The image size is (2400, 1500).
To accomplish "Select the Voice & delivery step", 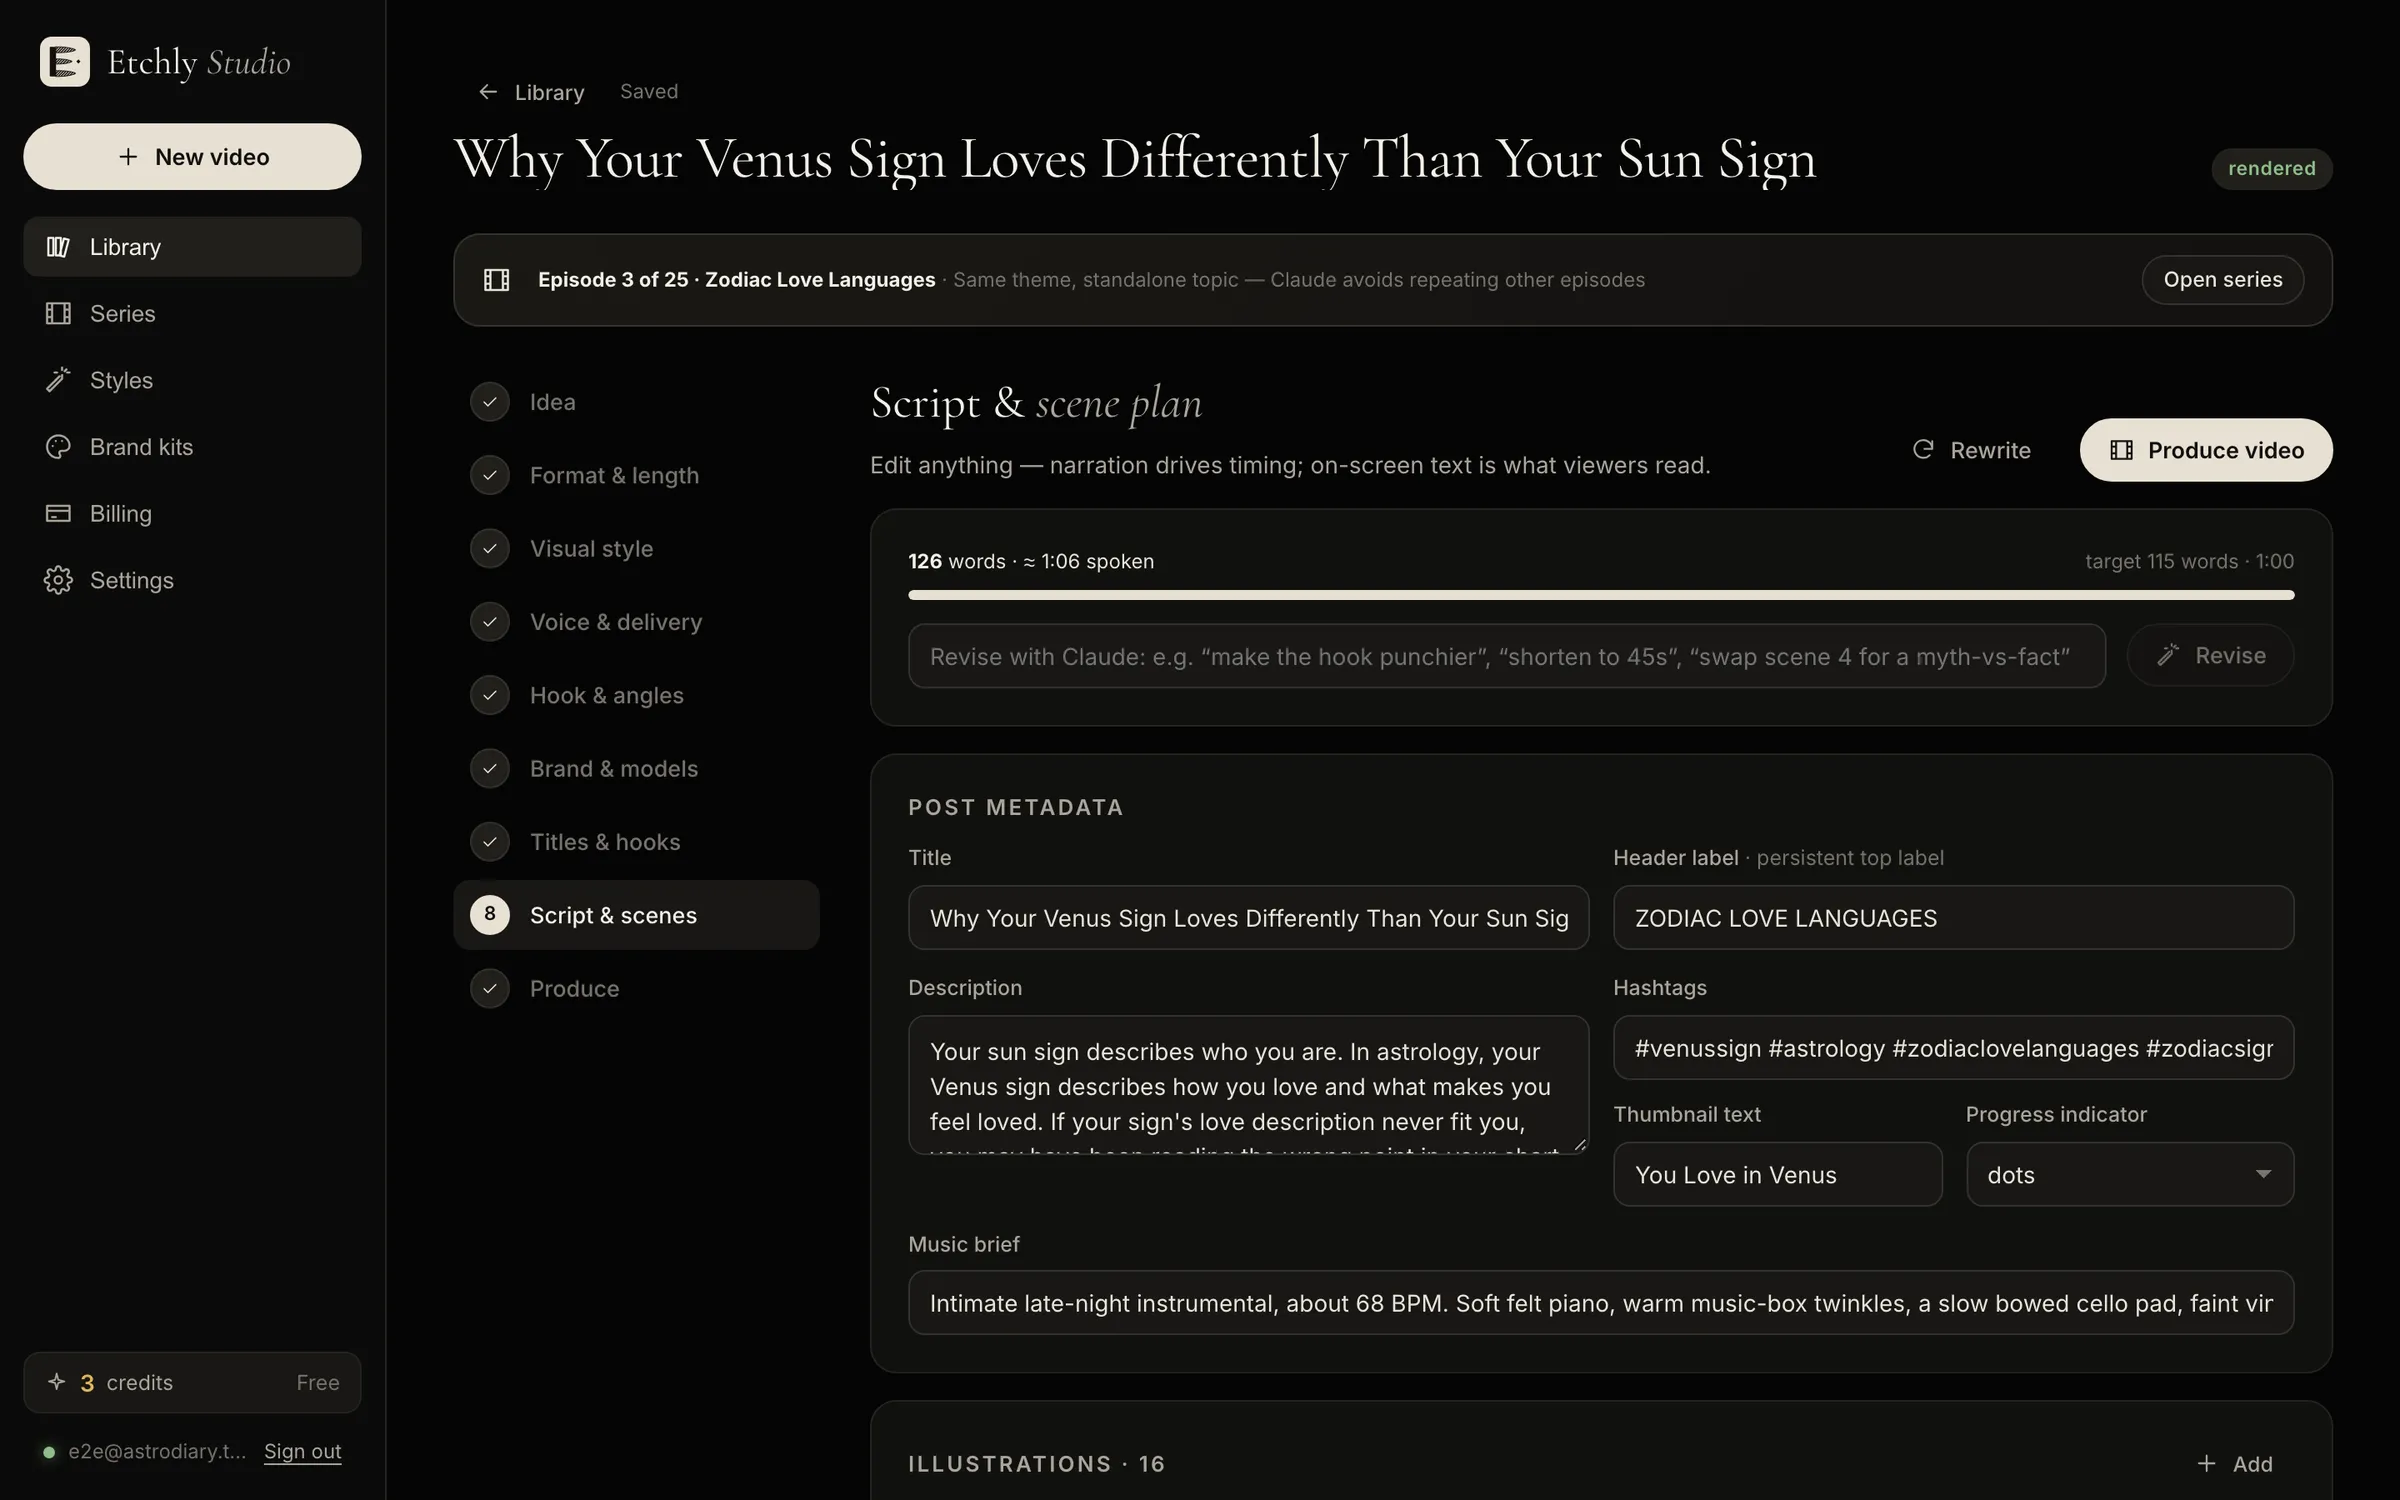I will point(636,622).
